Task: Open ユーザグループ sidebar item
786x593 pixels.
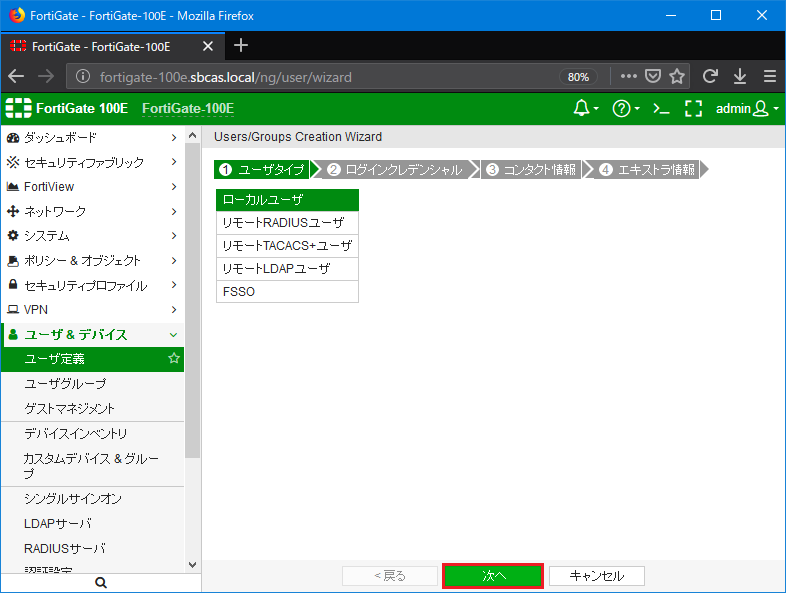Action: coord(92,383)
